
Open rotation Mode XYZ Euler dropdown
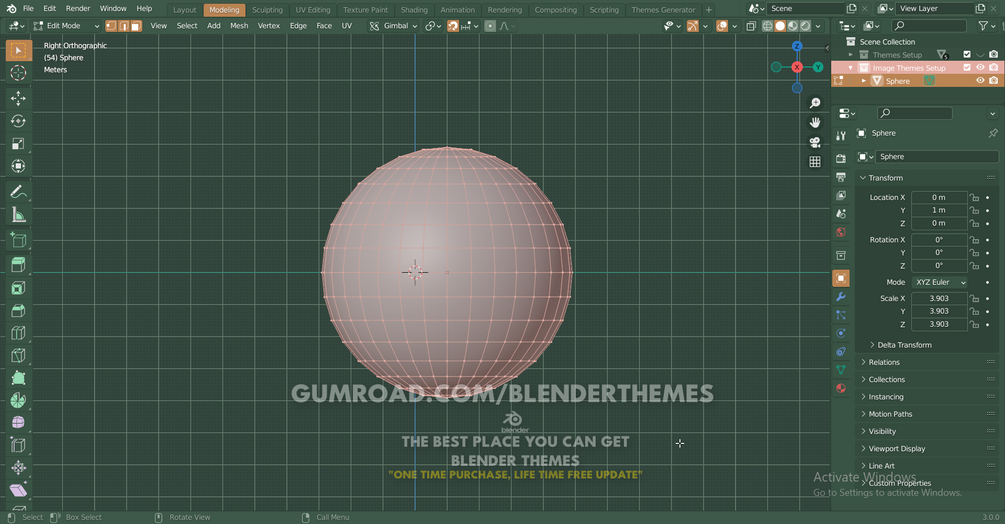pyautogui.click(x=940, y=282)
